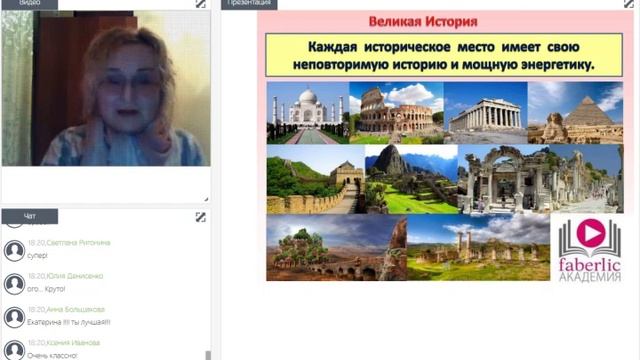Click the presenter's webcam video feed
The height and width of the screenshot is (360, 640).
point(106,88)
